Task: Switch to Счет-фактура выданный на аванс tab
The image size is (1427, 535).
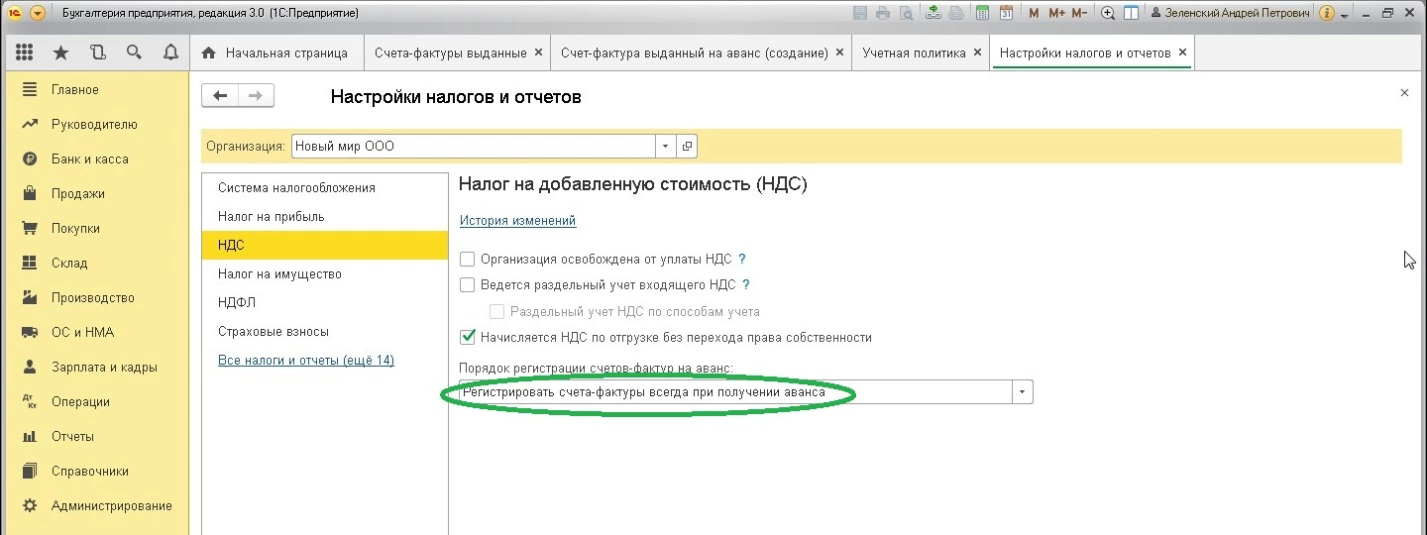Action: pos(694,53)
